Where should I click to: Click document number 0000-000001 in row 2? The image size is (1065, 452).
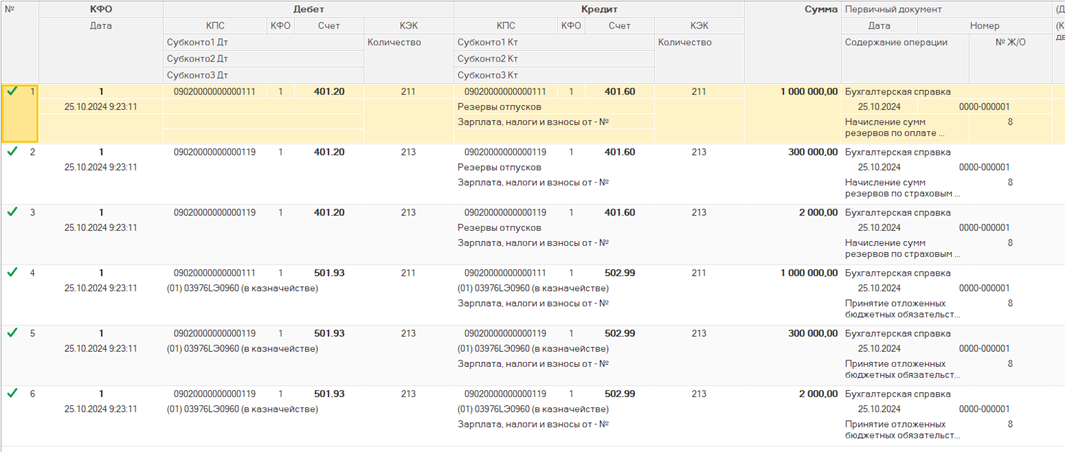click(984, 167)
